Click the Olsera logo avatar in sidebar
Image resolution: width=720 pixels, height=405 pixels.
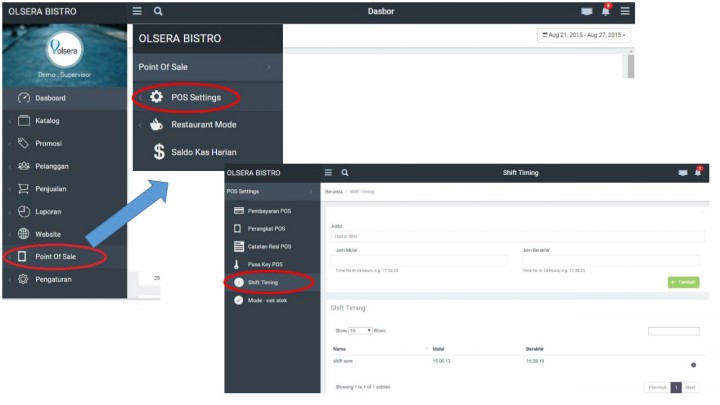click(x=64, y=50)
